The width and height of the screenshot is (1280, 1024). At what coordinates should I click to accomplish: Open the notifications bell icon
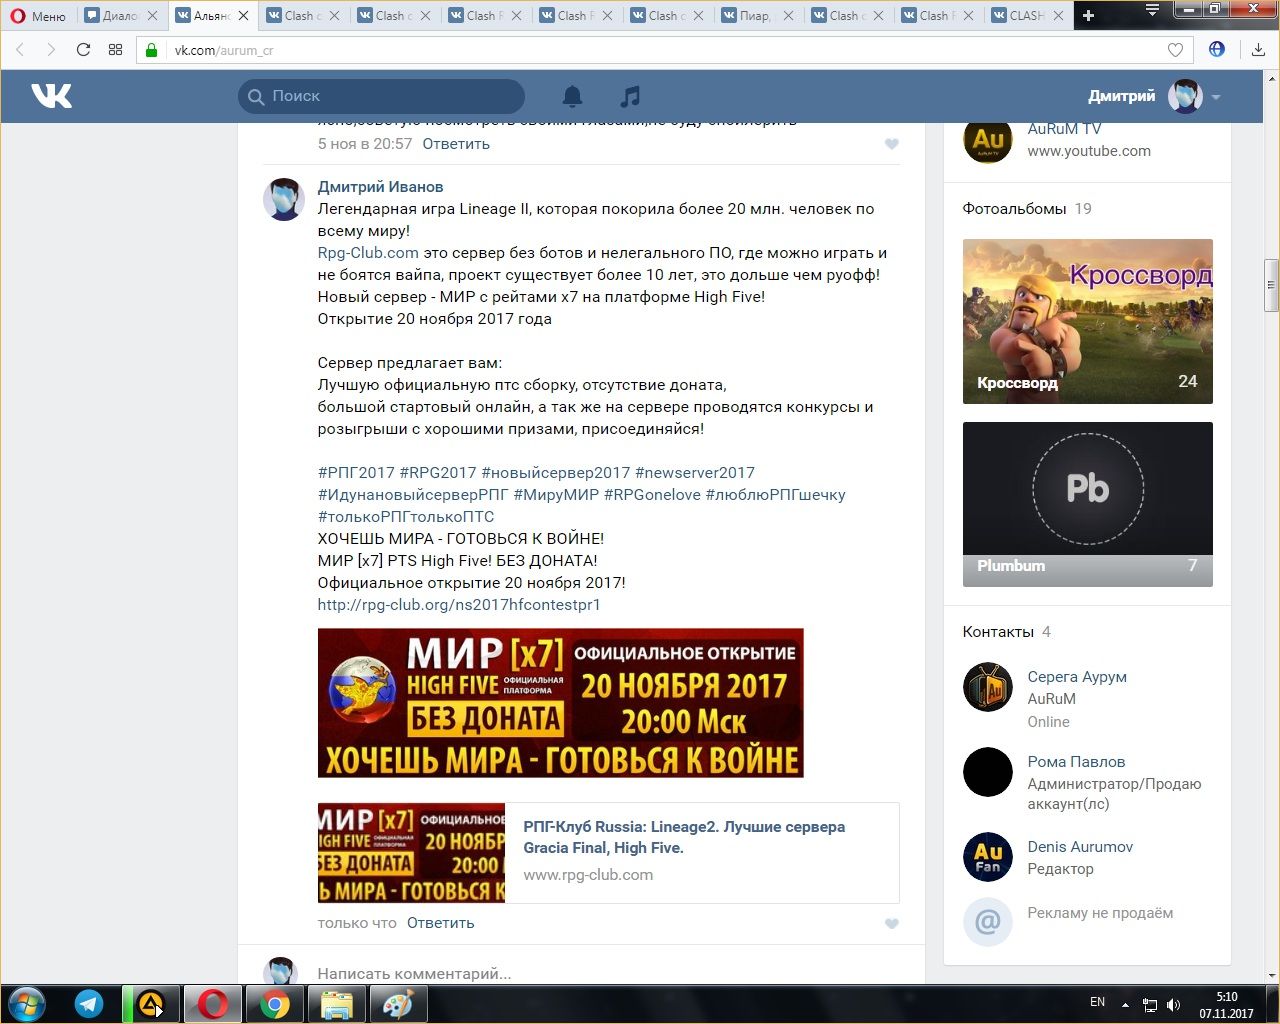point(572,96)
